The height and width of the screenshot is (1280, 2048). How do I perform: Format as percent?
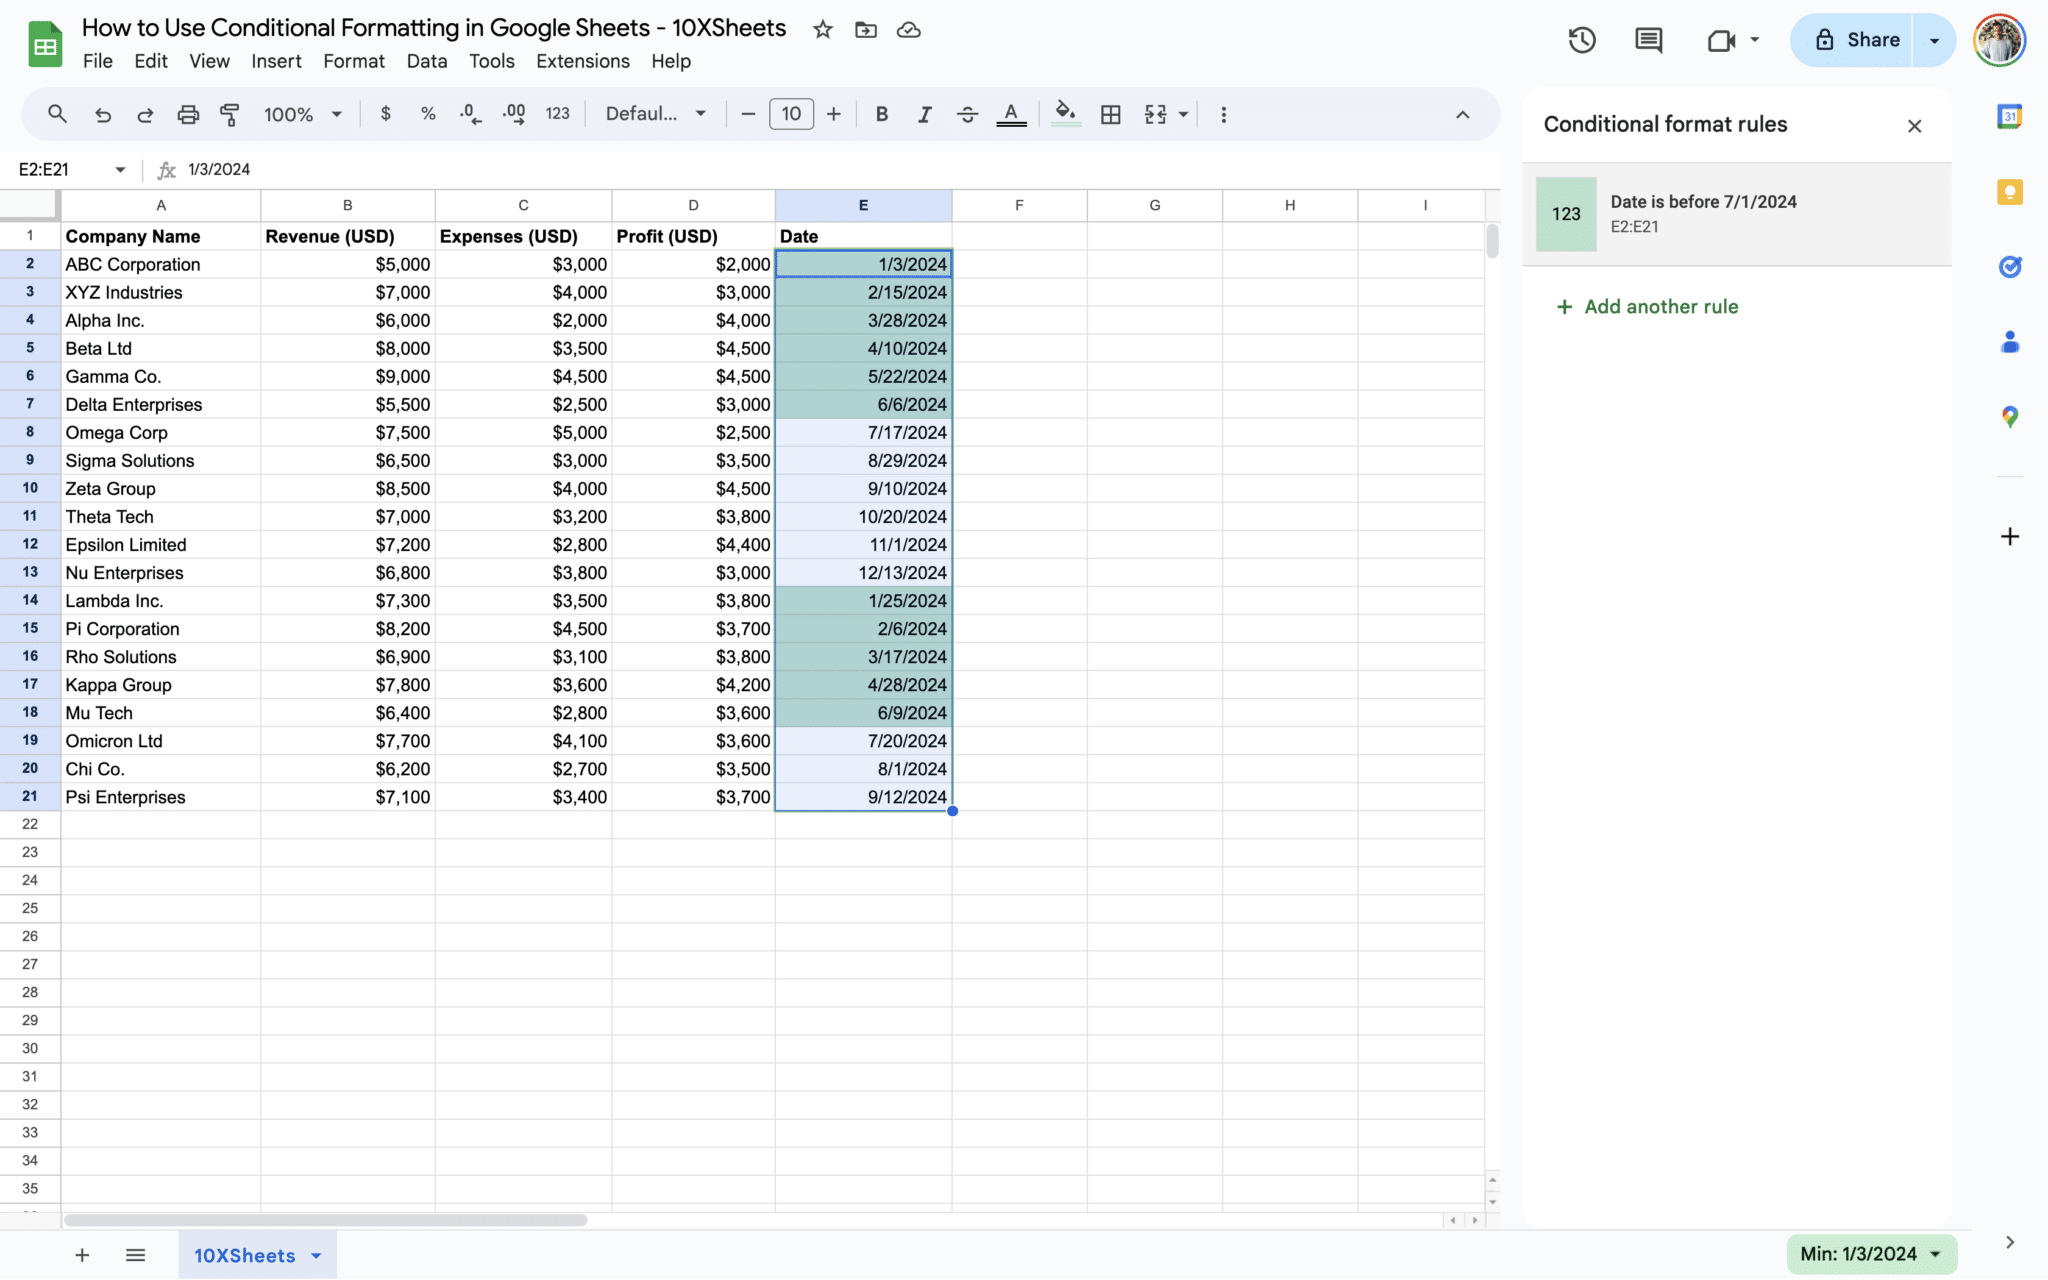tap(428, 114)
